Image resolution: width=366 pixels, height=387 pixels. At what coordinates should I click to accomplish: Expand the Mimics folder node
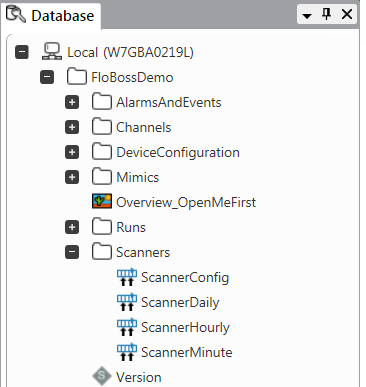72,177
